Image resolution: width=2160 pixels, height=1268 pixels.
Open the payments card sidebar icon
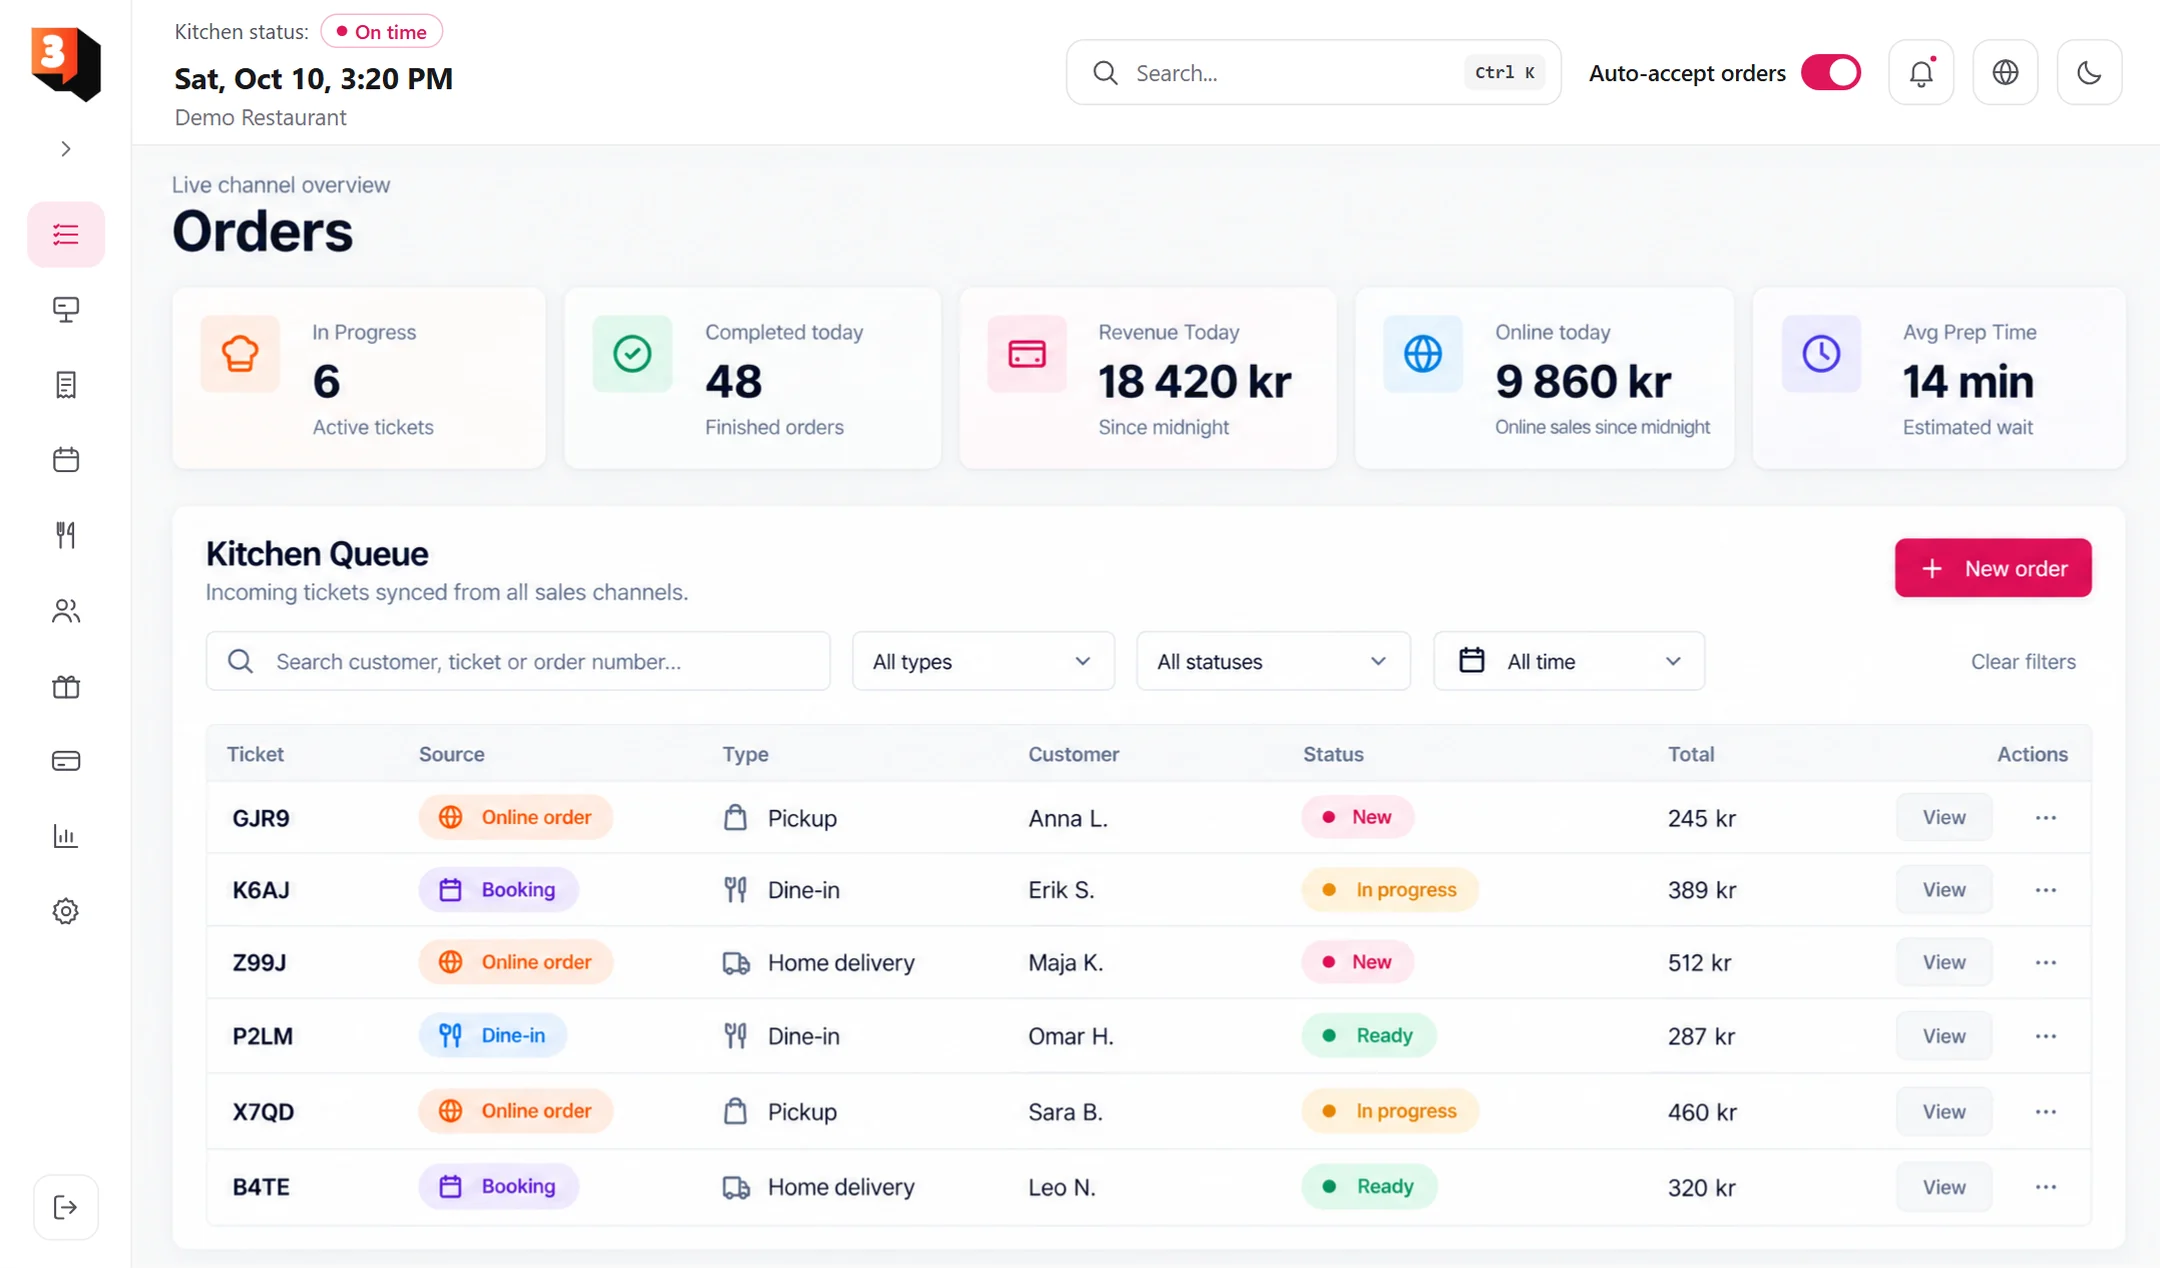tap(66, 761)
